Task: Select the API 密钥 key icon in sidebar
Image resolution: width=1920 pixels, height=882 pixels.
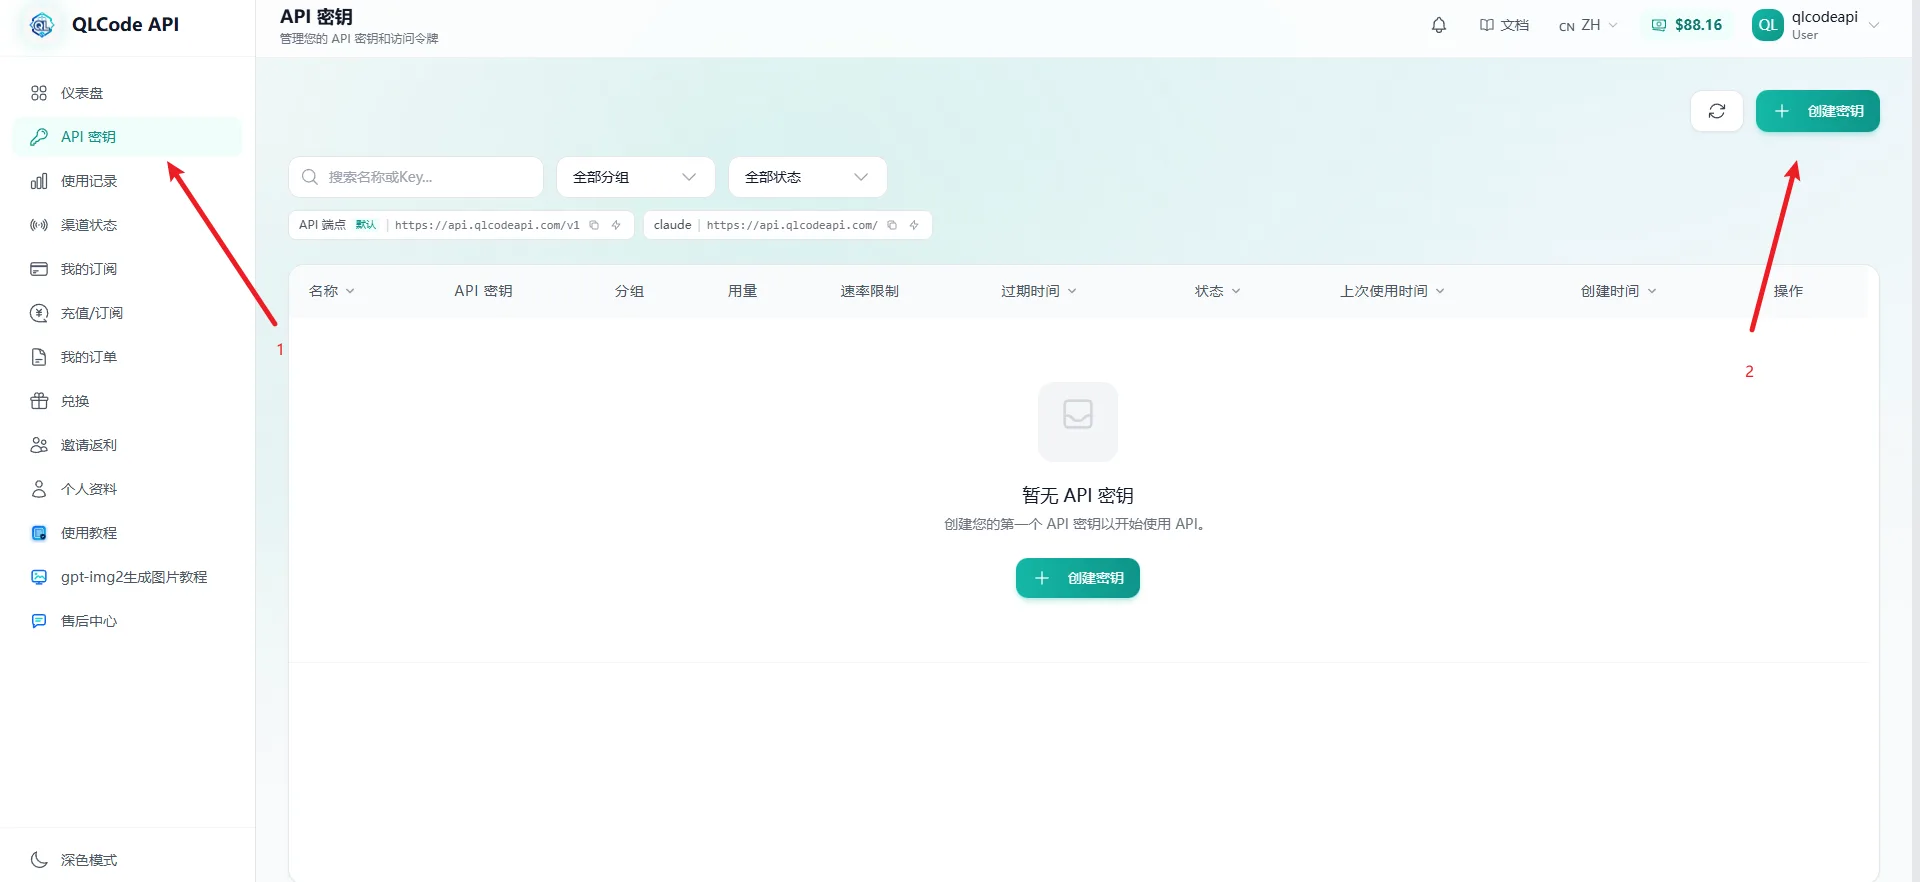Action: (39, 137)
